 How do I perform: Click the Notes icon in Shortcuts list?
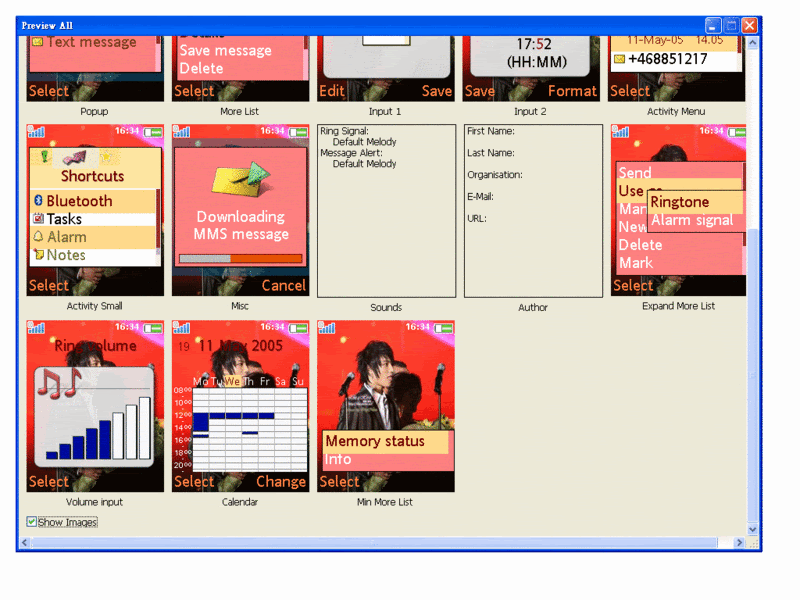pyautogui.click(x=38, y=254)
